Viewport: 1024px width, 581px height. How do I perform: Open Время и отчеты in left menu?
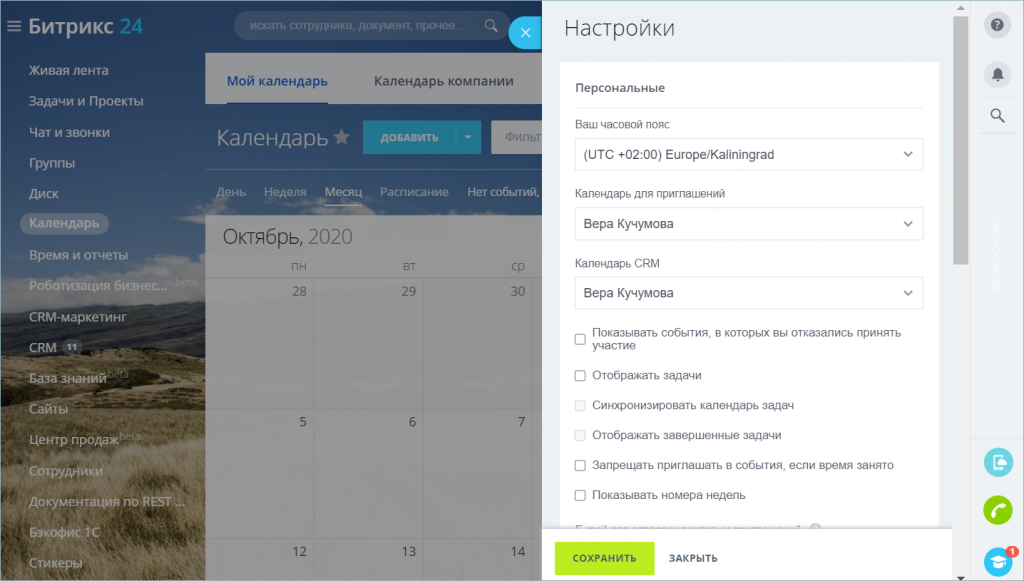click(78, 255)
